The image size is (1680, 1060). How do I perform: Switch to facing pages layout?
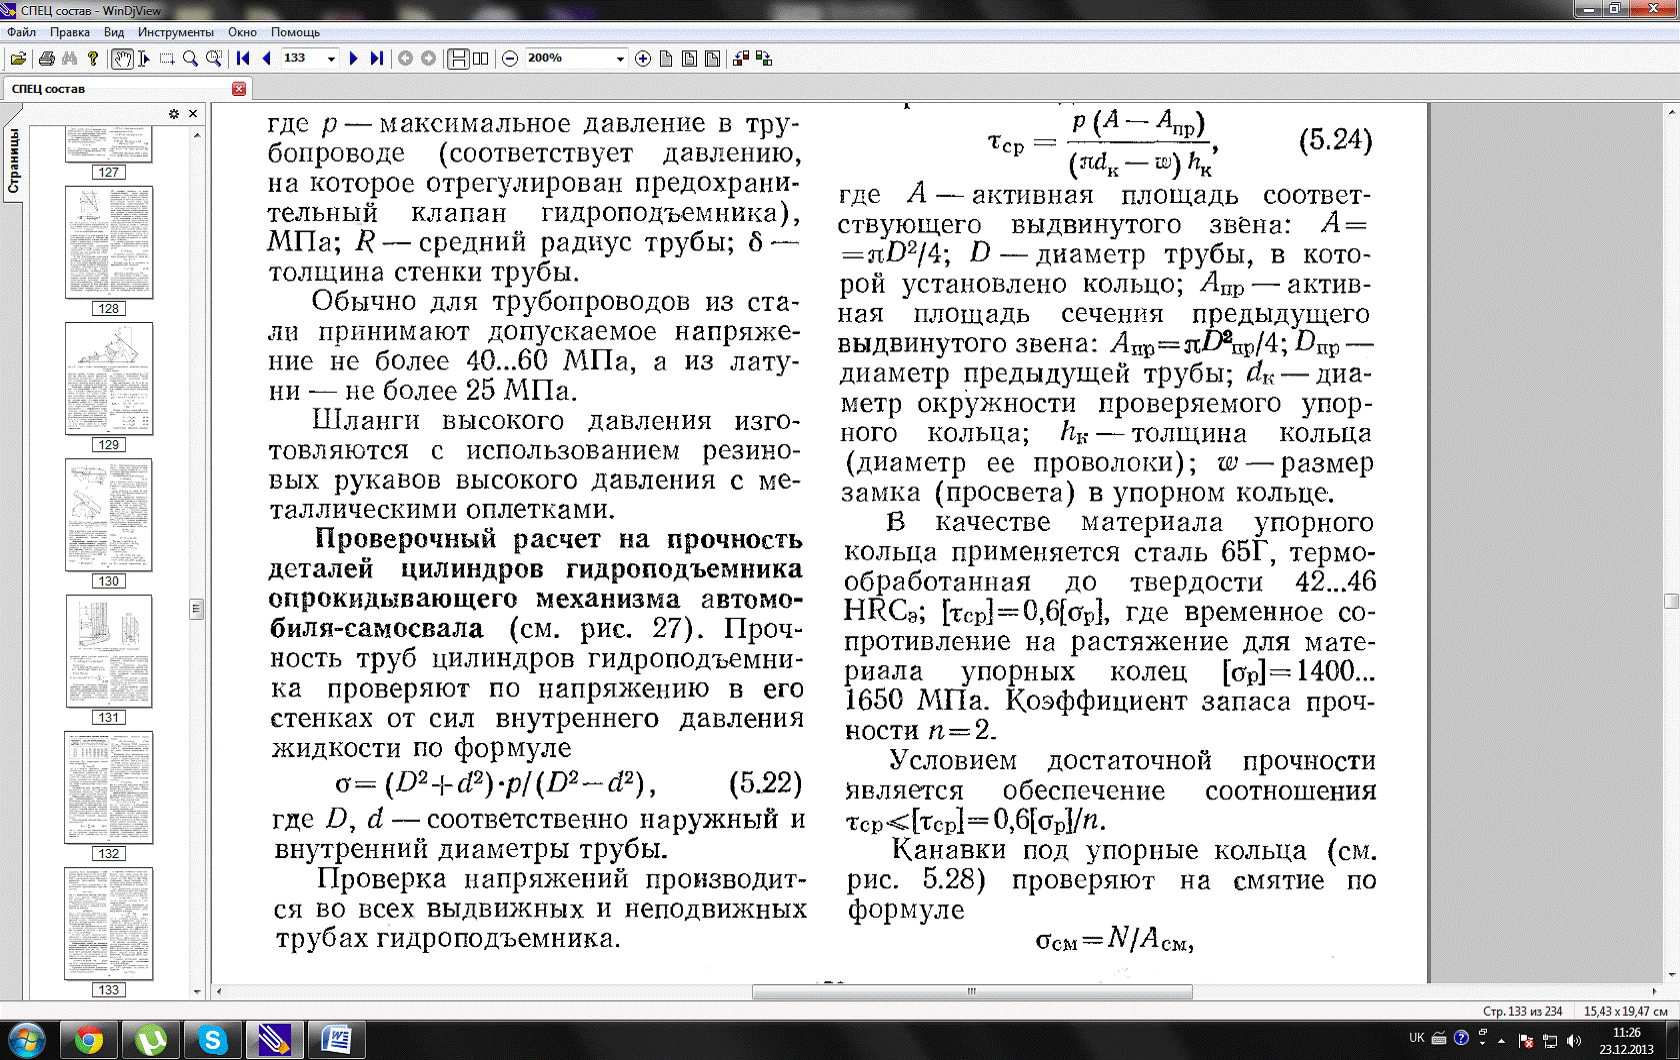pyautogui.click(x=481, y=59)
